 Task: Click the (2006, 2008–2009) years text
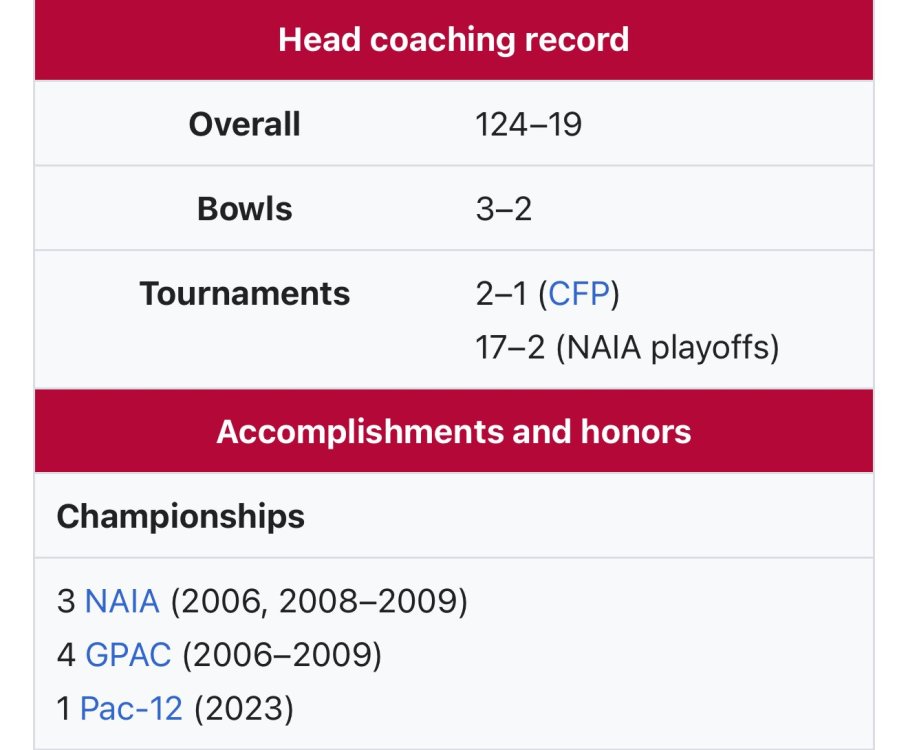pos(318,601)
